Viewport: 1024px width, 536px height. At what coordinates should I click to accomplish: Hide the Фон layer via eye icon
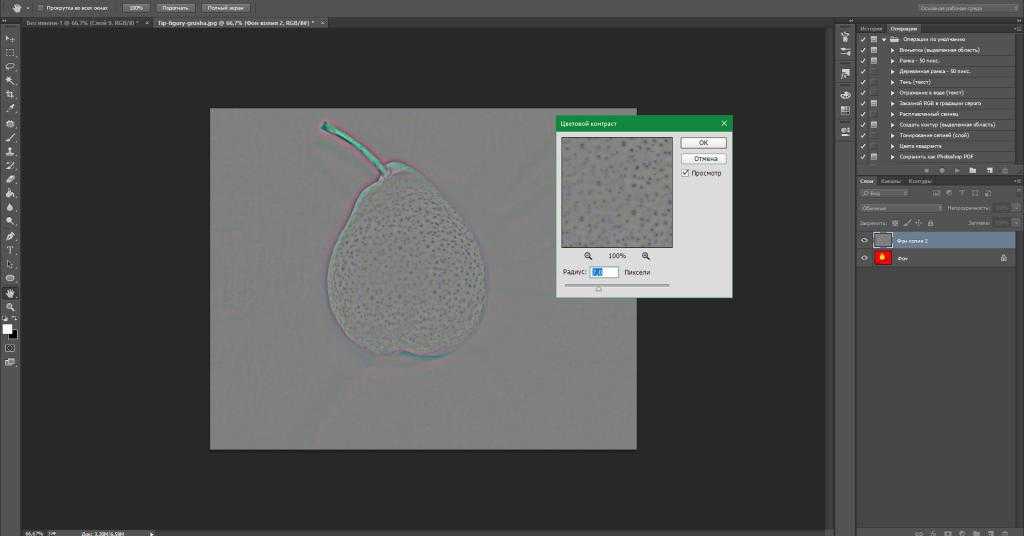tap(864, 258)
